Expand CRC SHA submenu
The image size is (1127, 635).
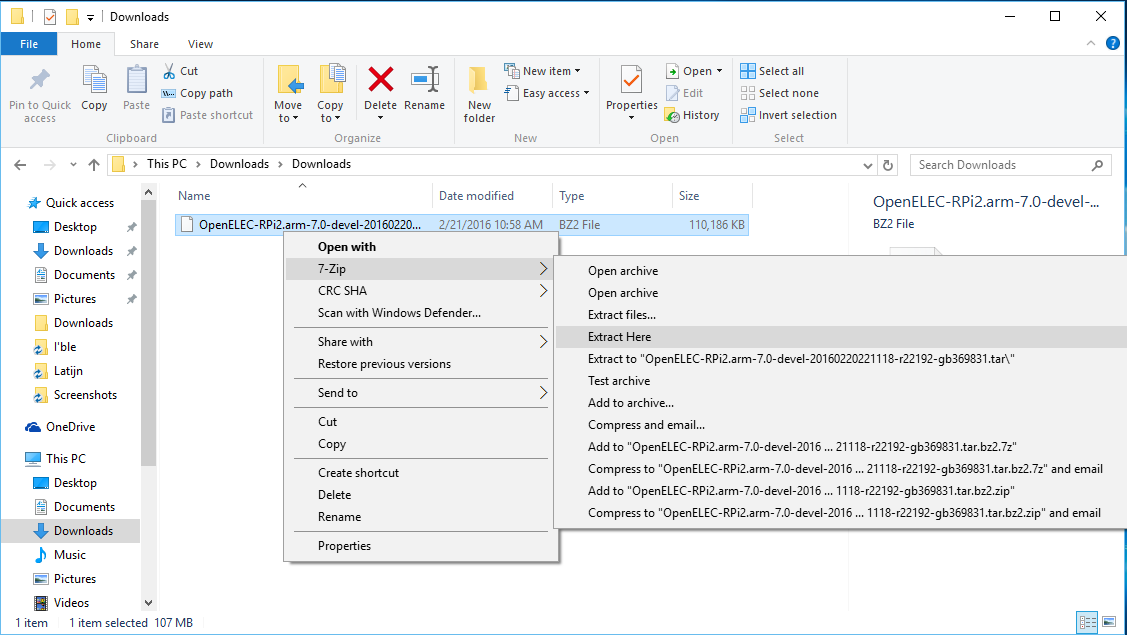[420, 291]
